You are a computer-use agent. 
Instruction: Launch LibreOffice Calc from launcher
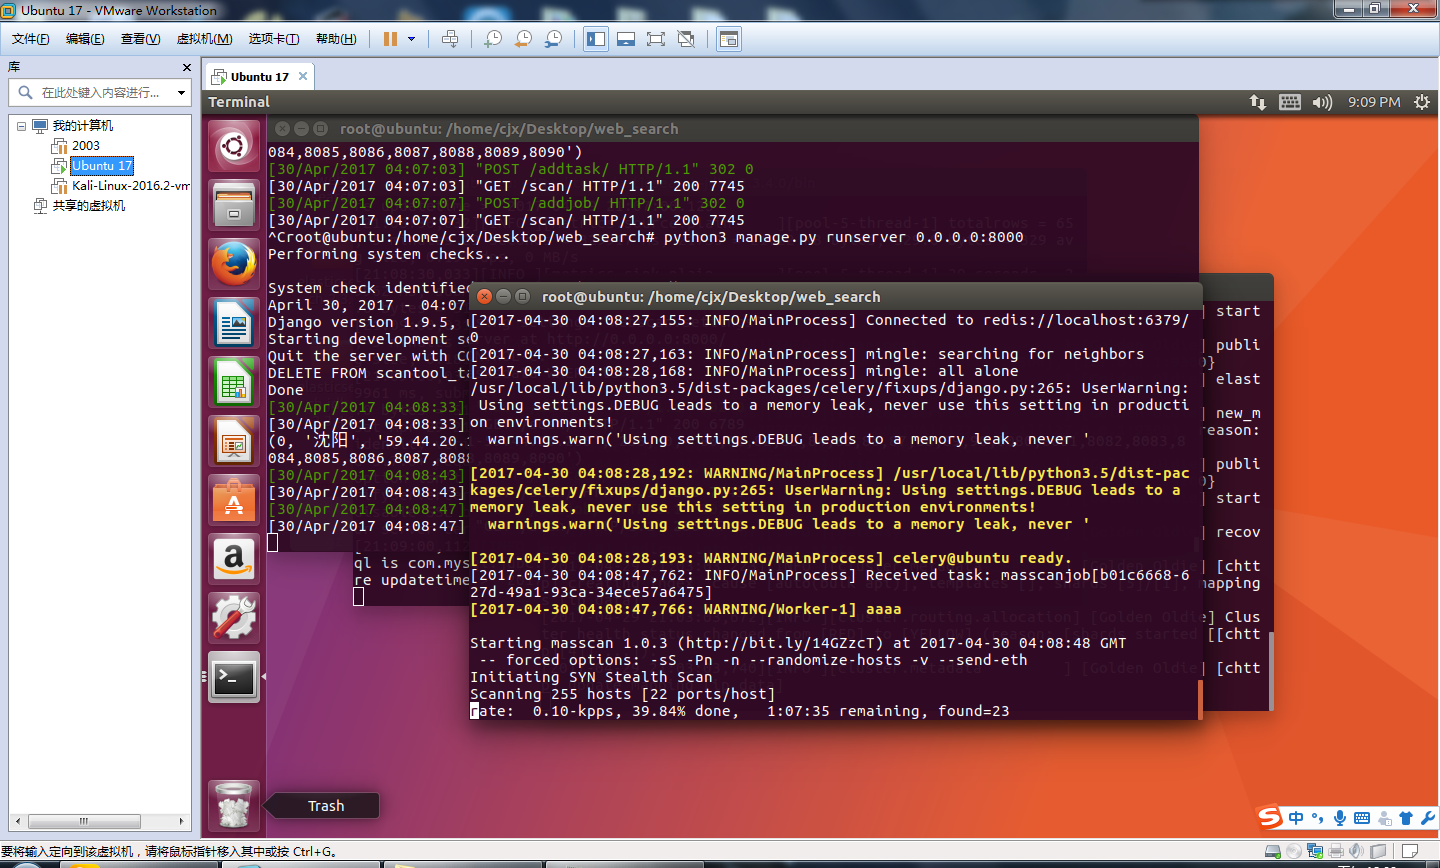234,382
